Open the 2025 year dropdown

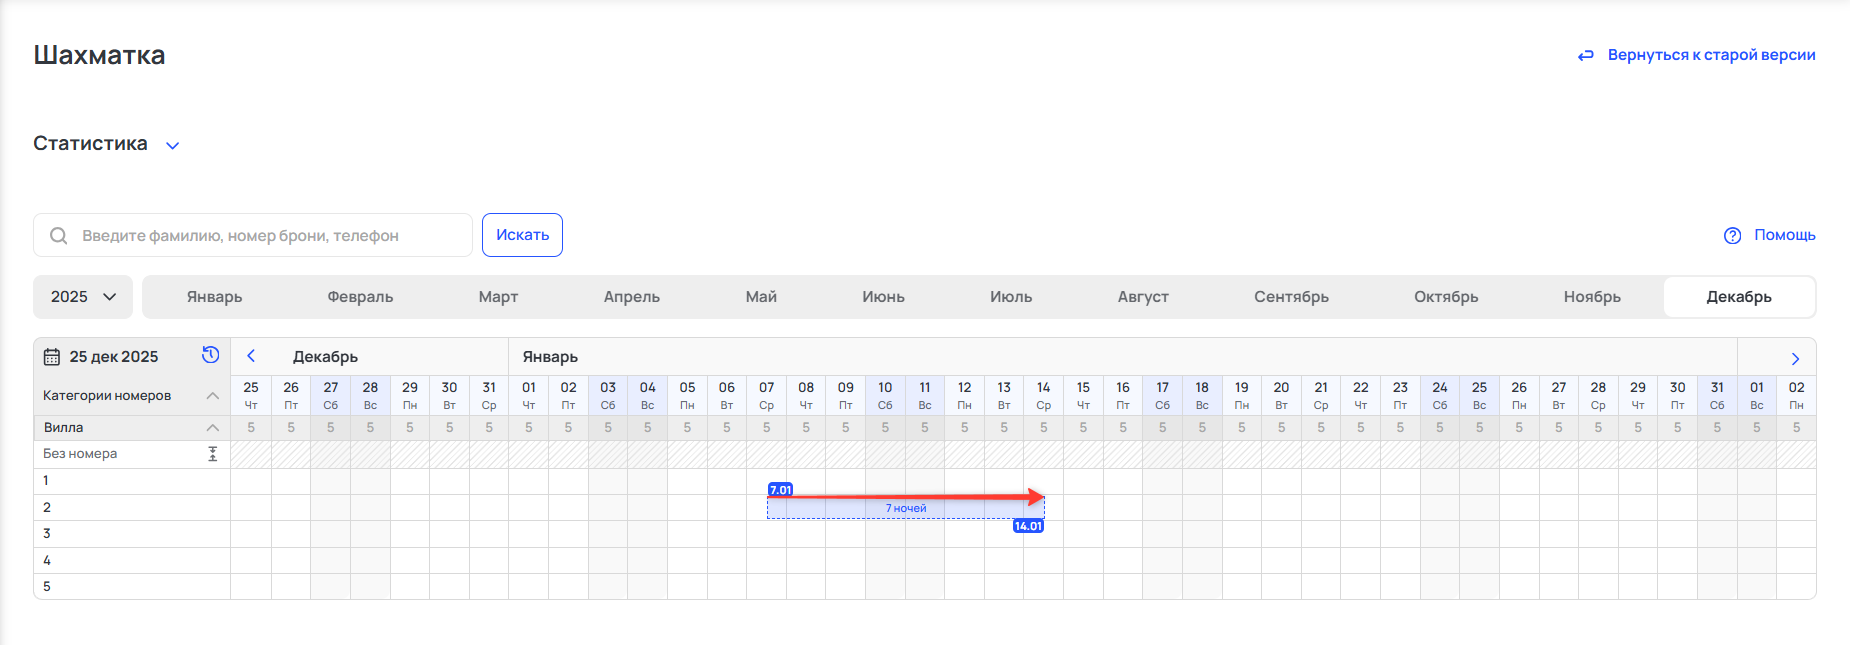coord(83,297)
